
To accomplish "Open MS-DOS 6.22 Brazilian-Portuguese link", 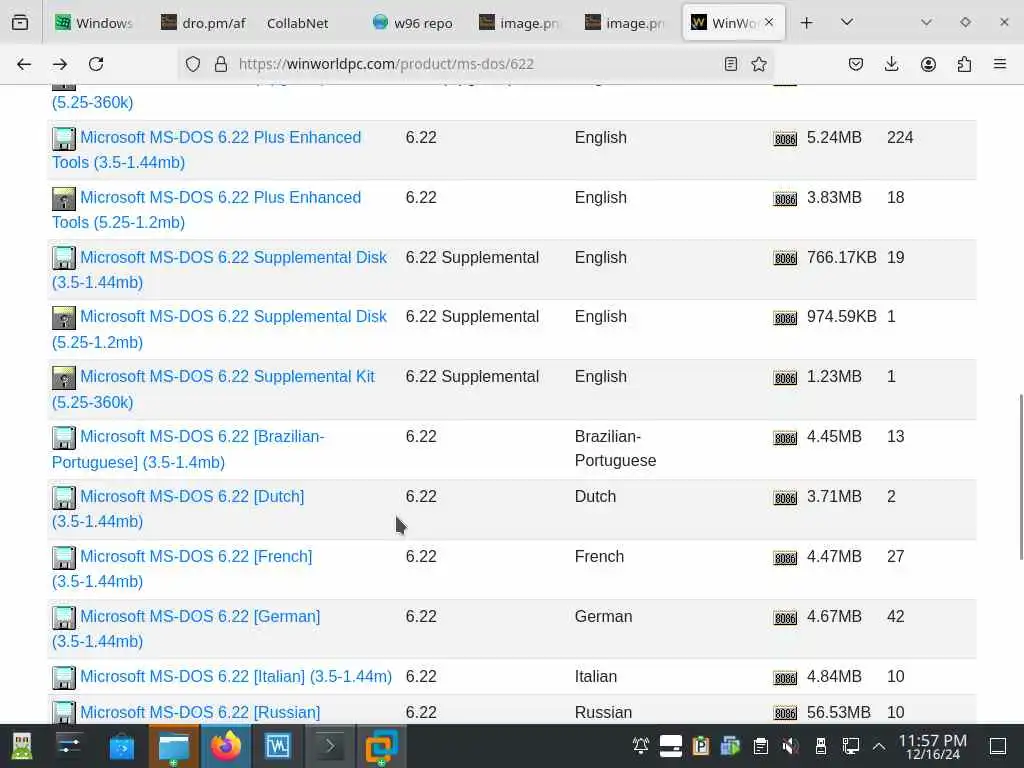I will (x=188, y=449).
